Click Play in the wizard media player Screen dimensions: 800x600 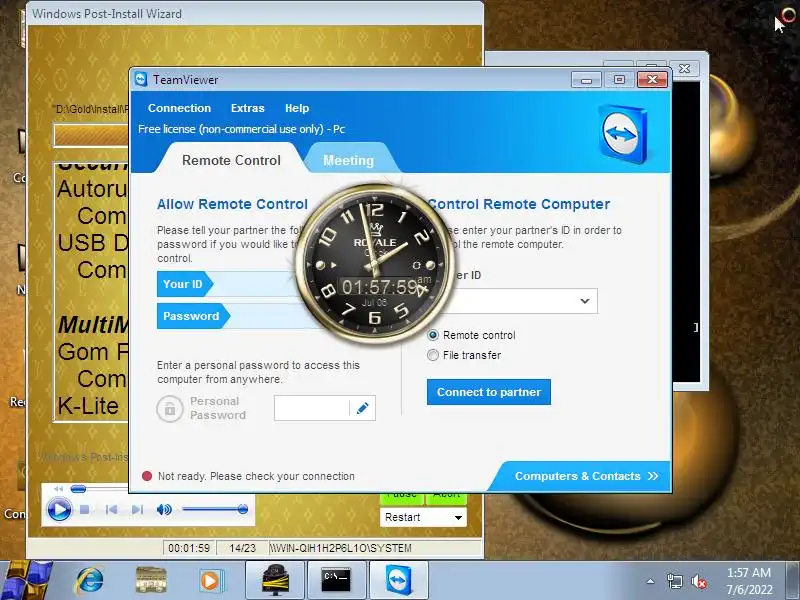coord(59,509)
